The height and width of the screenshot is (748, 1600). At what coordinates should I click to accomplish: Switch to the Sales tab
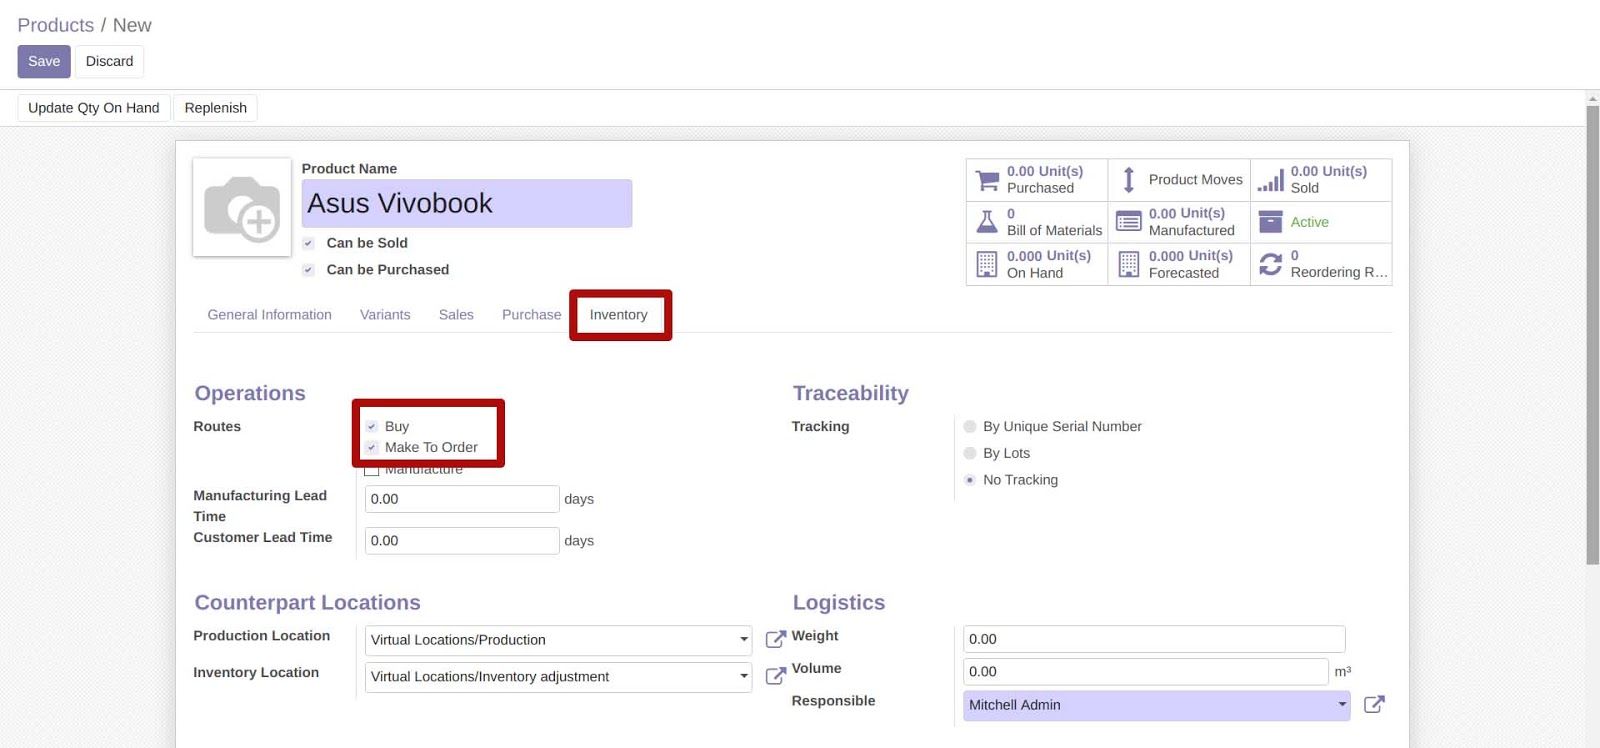[x=456, y=314]
